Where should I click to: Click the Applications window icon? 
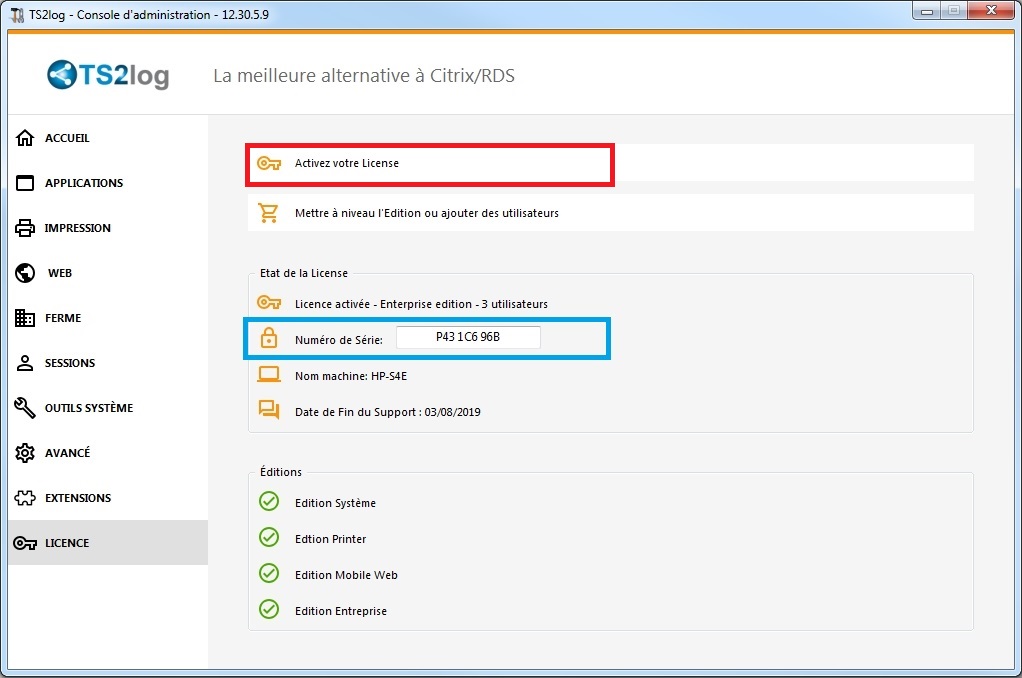(x=25, y=183)
